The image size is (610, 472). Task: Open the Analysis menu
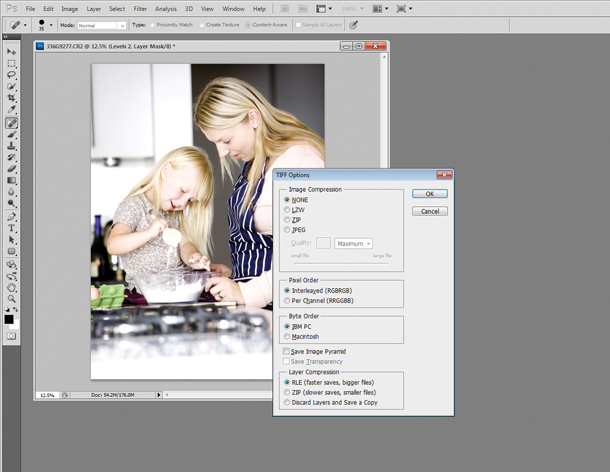coord(166,9)
